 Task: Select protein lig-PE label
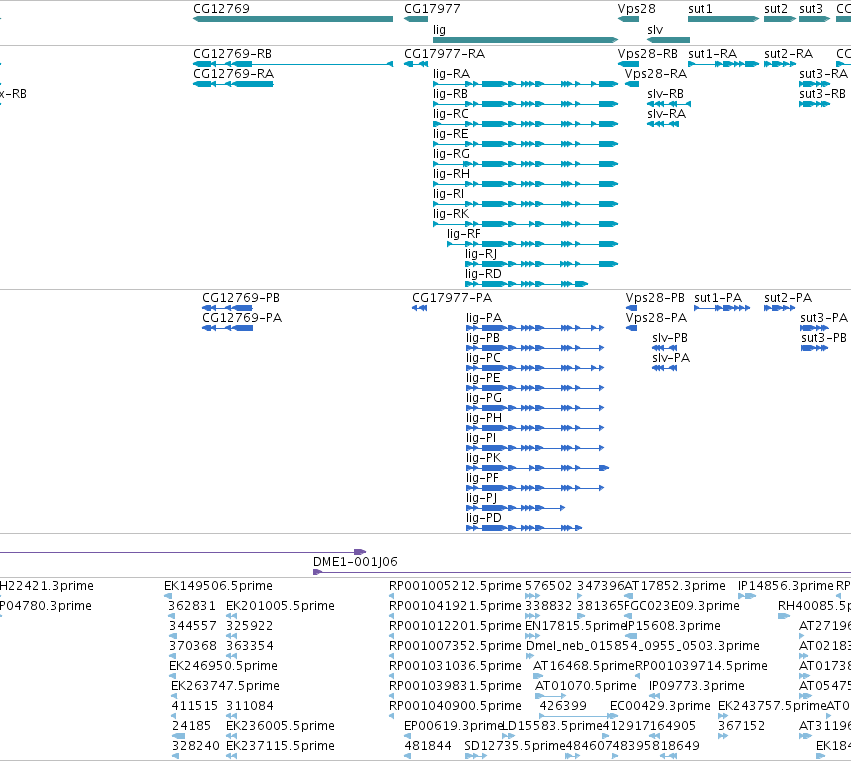coord(483,378)
